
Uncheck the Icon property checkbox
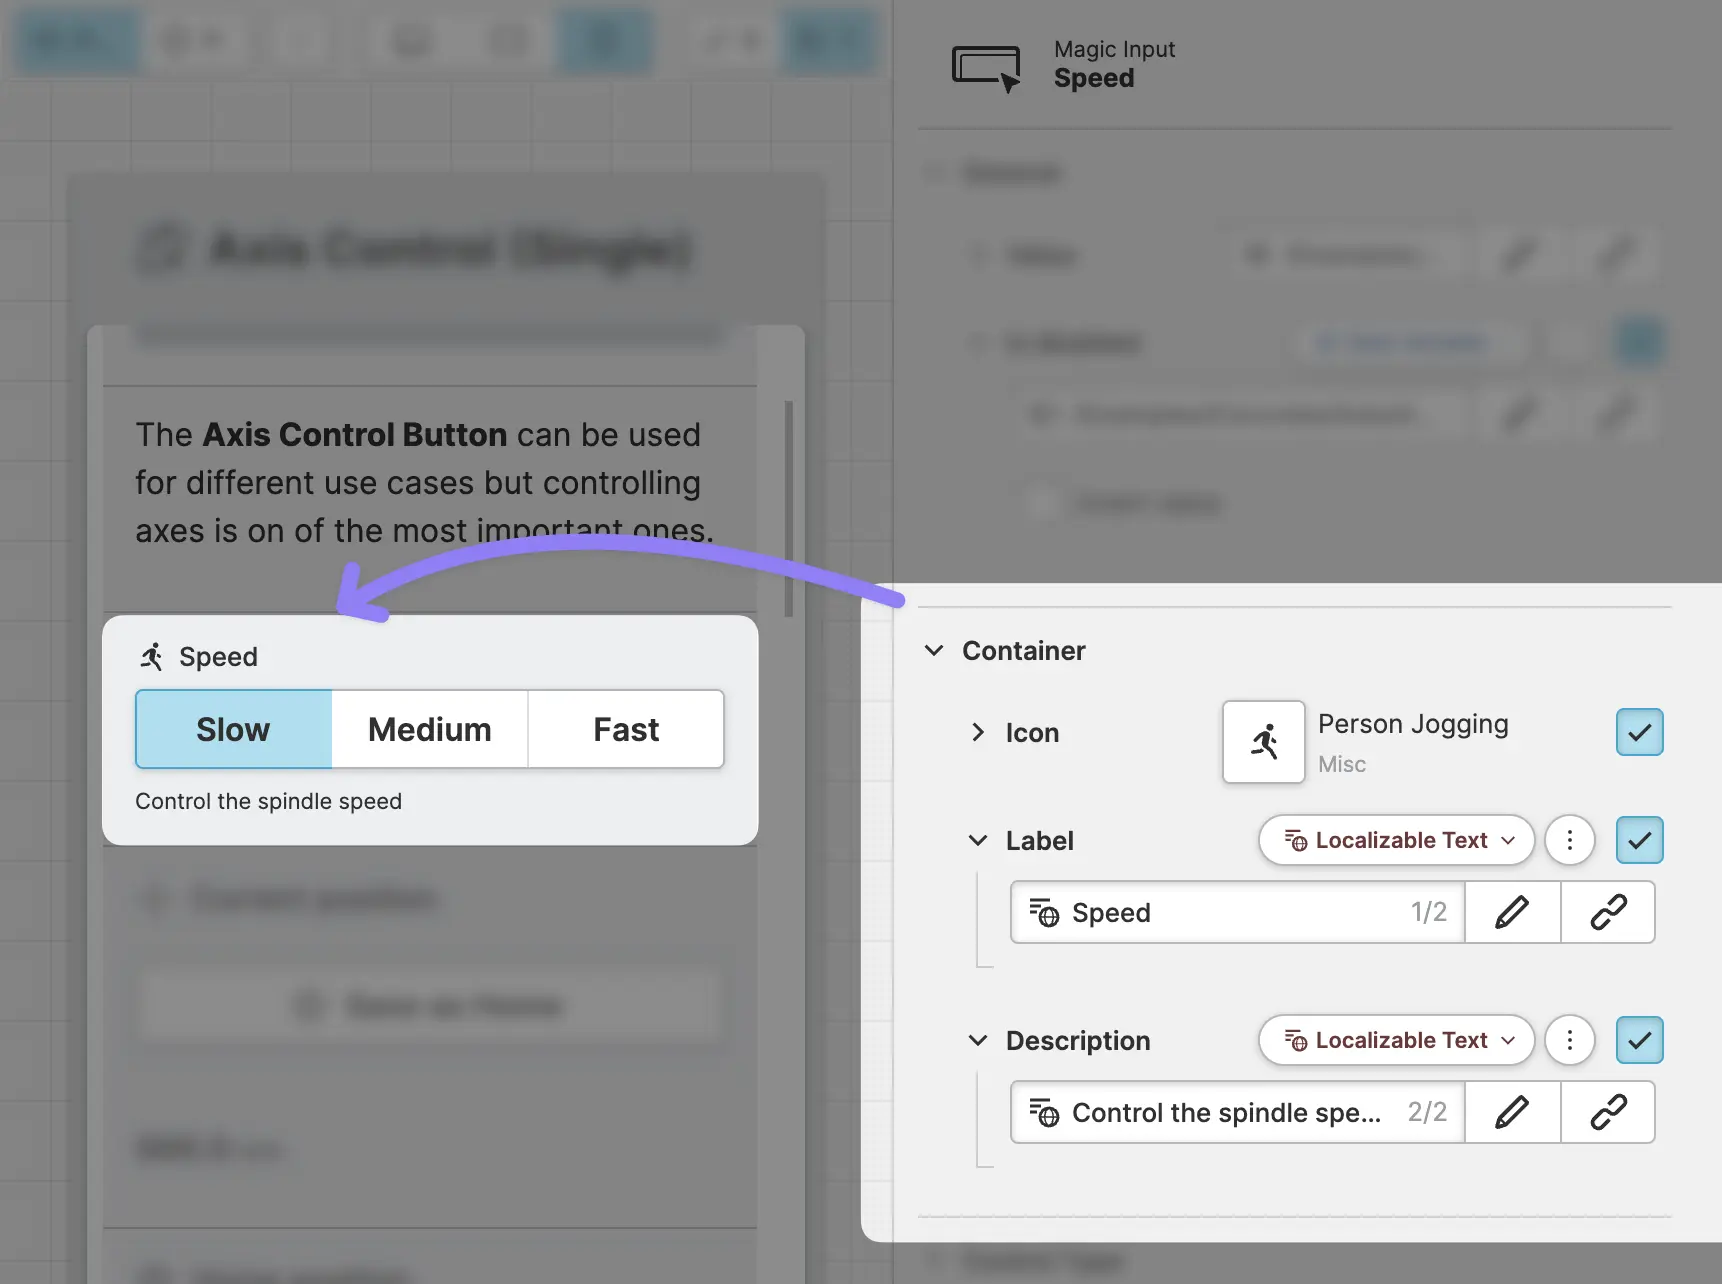[1639, 732]
